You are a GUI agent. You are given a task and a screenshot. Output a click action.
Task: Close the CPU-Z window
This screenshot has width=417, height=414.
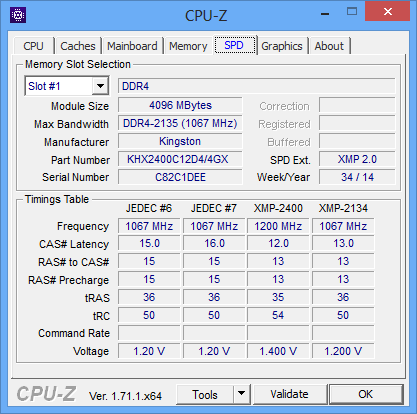coord(388,12)
